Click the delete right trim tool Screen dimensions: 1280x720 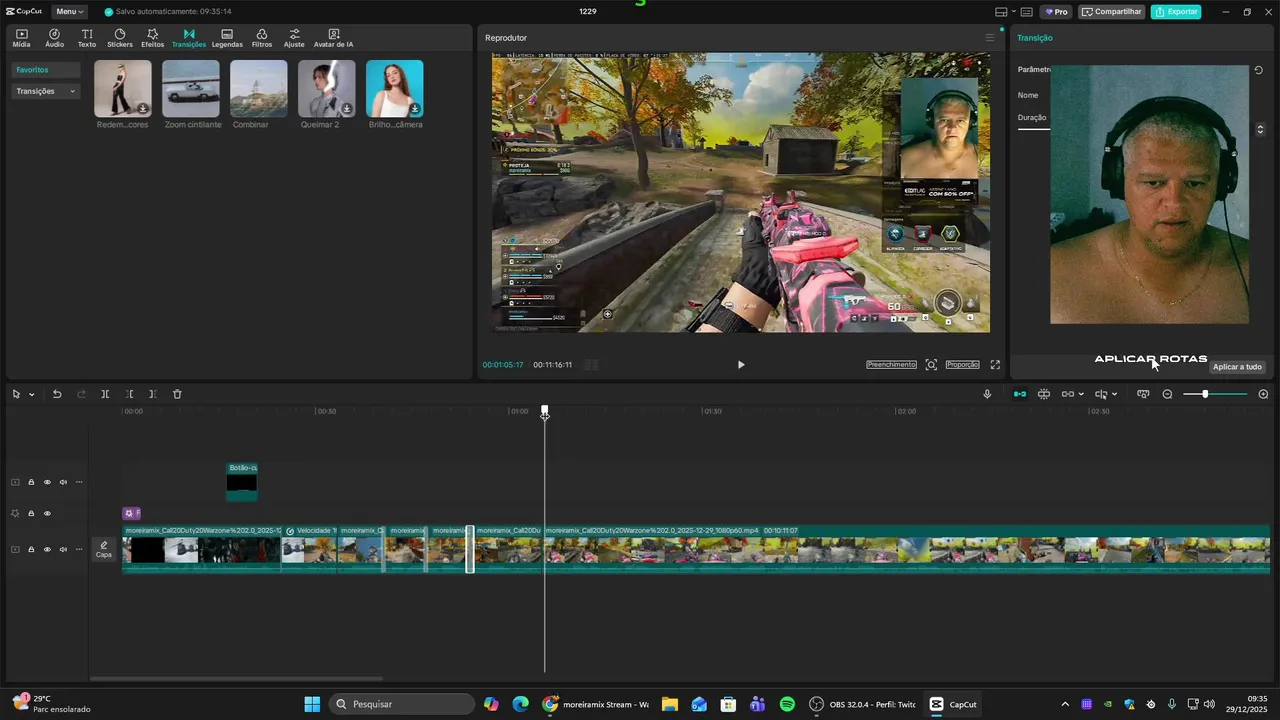pyautogui.click(x=152, y=394)
